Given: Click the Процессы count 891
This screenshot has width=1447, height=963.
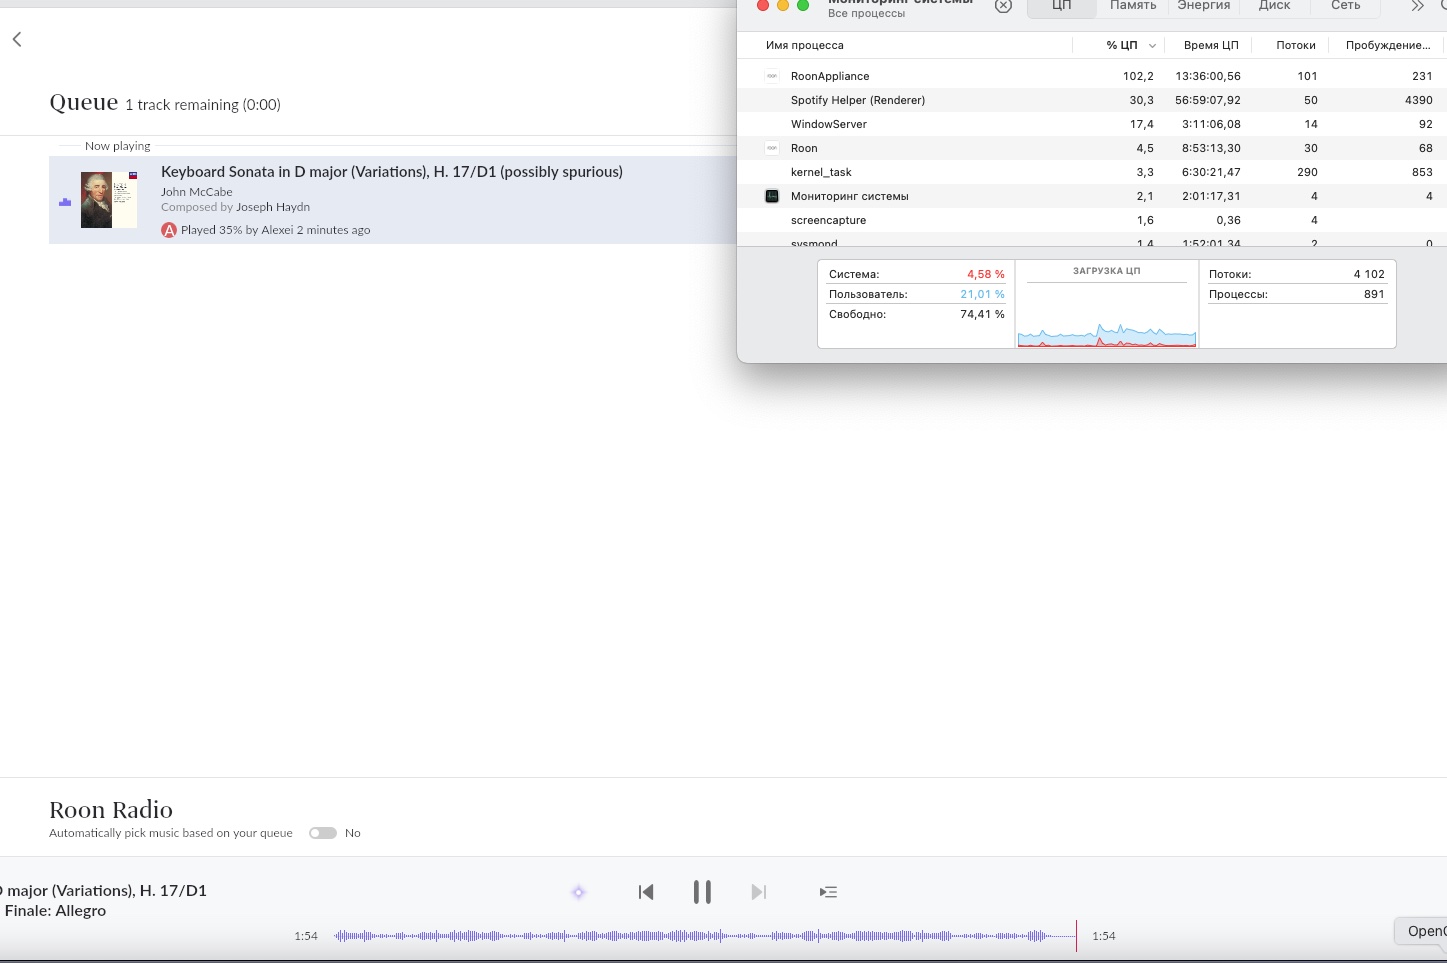Looking at the screenshot, I should [1374, 294].
